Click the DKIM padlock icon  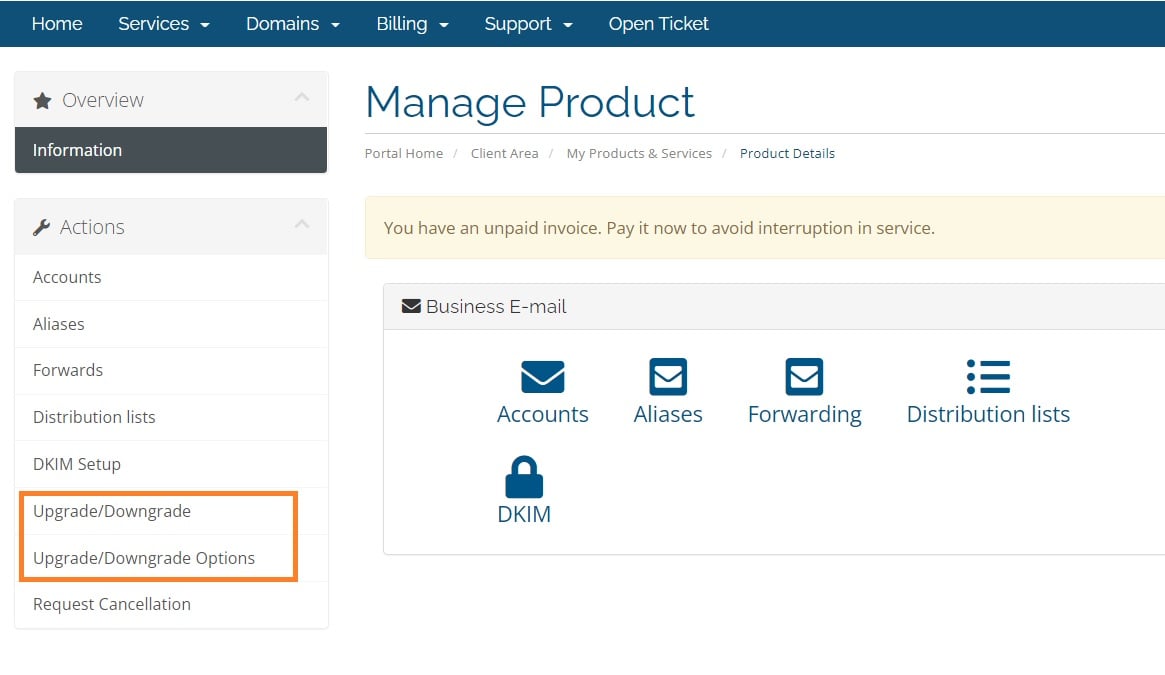tap(524, 477)
